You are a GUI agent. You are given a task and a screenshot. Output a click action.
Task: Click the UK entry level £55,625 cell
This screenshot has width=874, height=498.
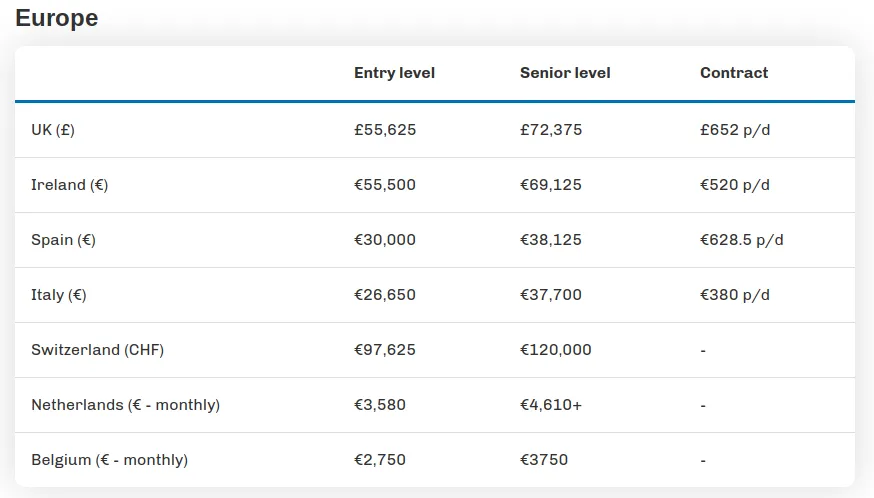point(385,130)
